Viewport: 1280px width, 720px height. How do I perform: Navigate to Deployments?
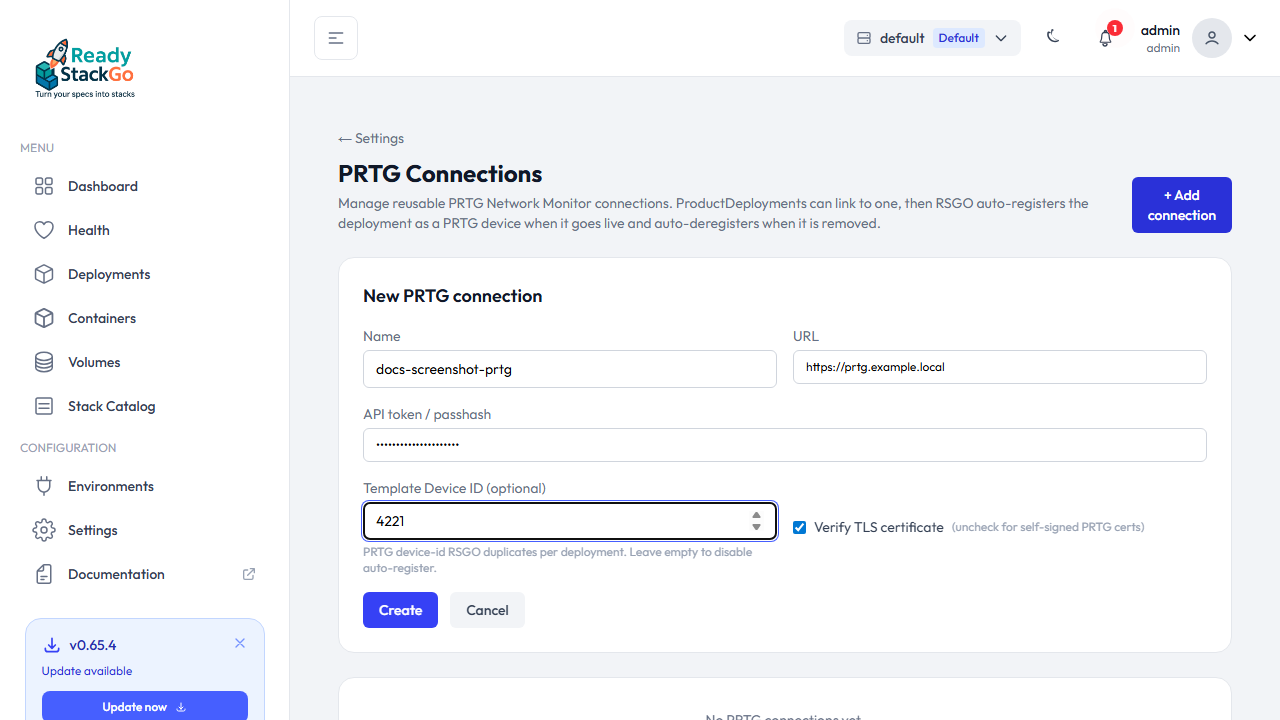point(145,274)
